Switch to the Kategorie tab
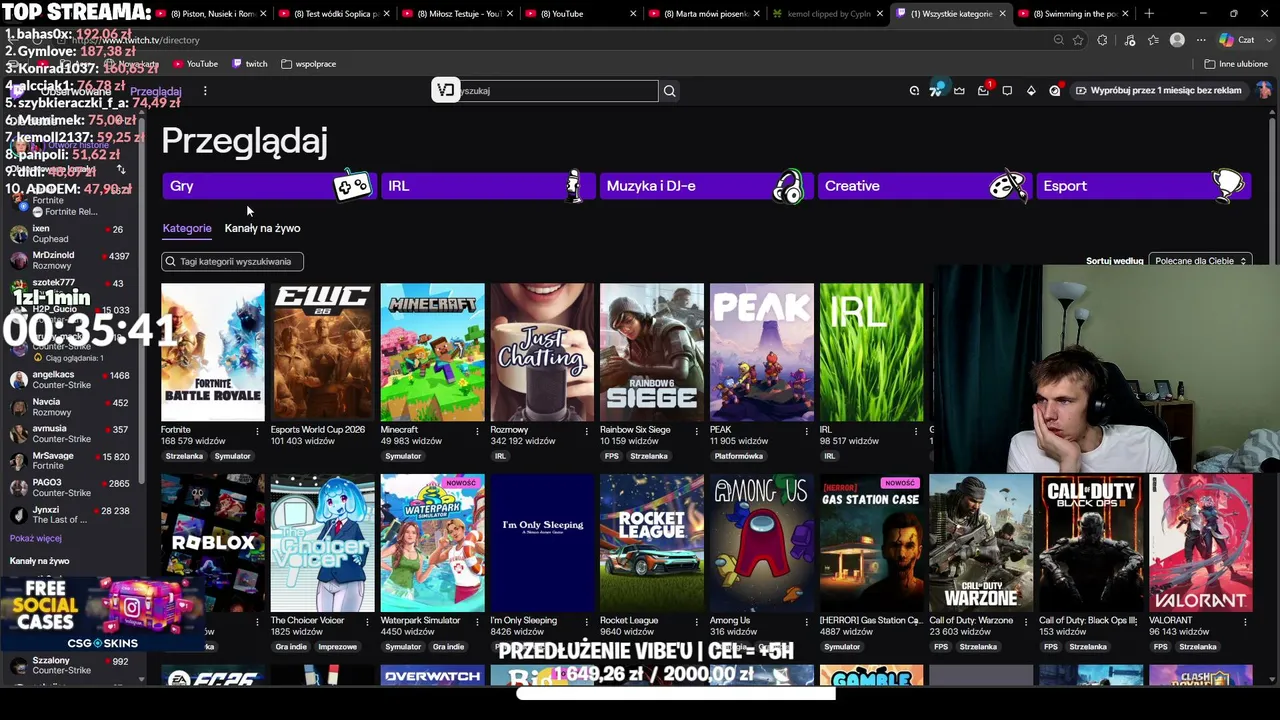This screenshot has height=720, width=1280. pyautogui.click(x=187, y=228)
